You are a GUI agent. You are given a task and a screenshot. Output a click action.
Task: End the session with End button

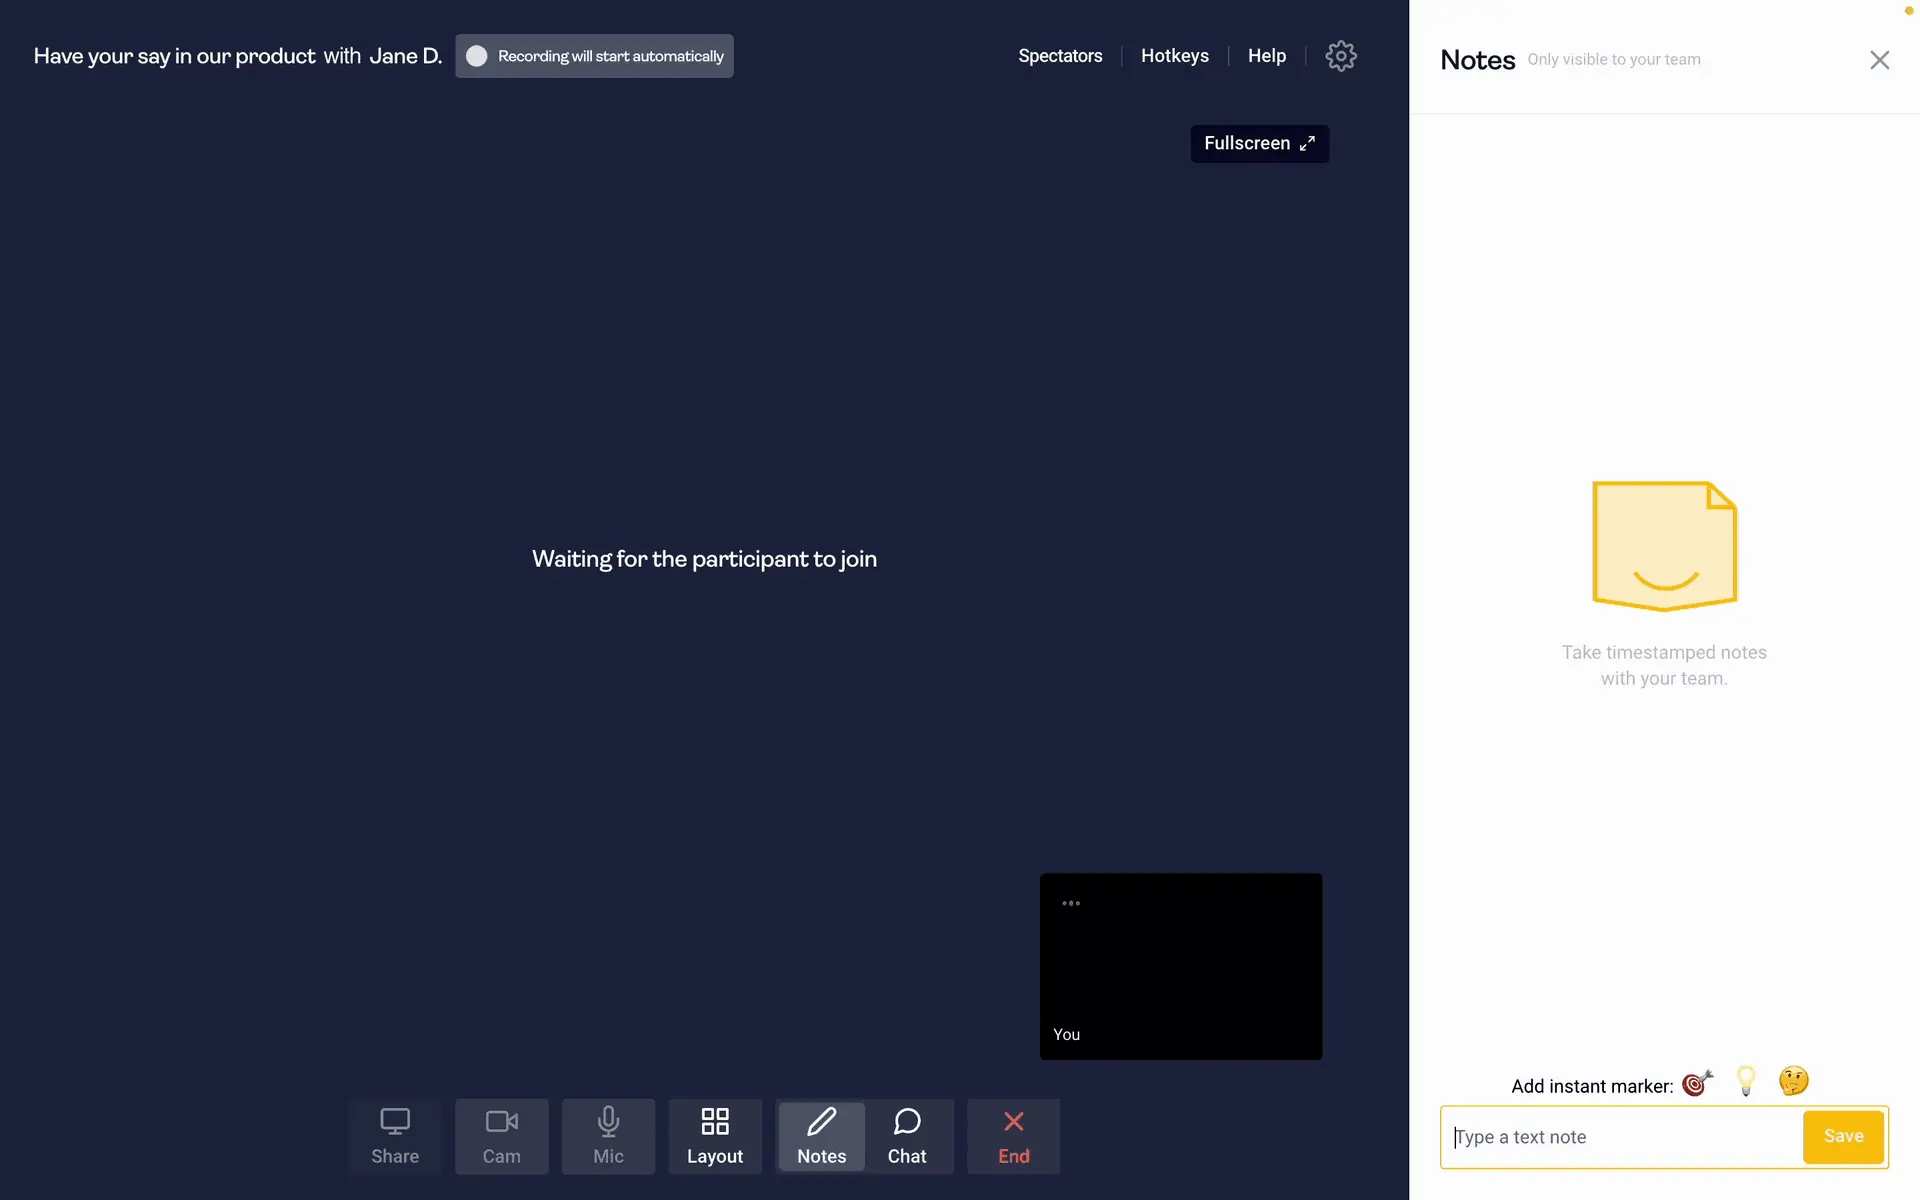pyautogui.click(x=1013, y=1136)
